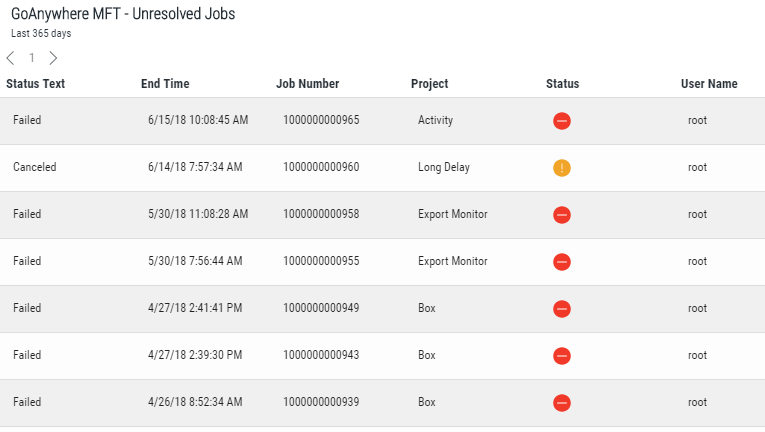765x432 pixels.
Task: Click the Long Delay project cell
Action: click(443, 167)
